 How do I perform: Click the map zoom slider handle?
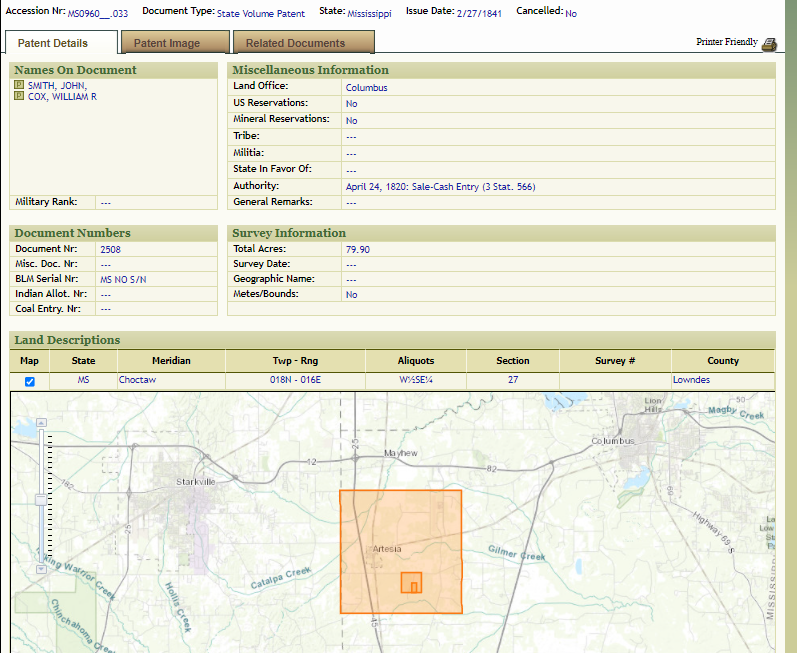[x=41, y=498]
